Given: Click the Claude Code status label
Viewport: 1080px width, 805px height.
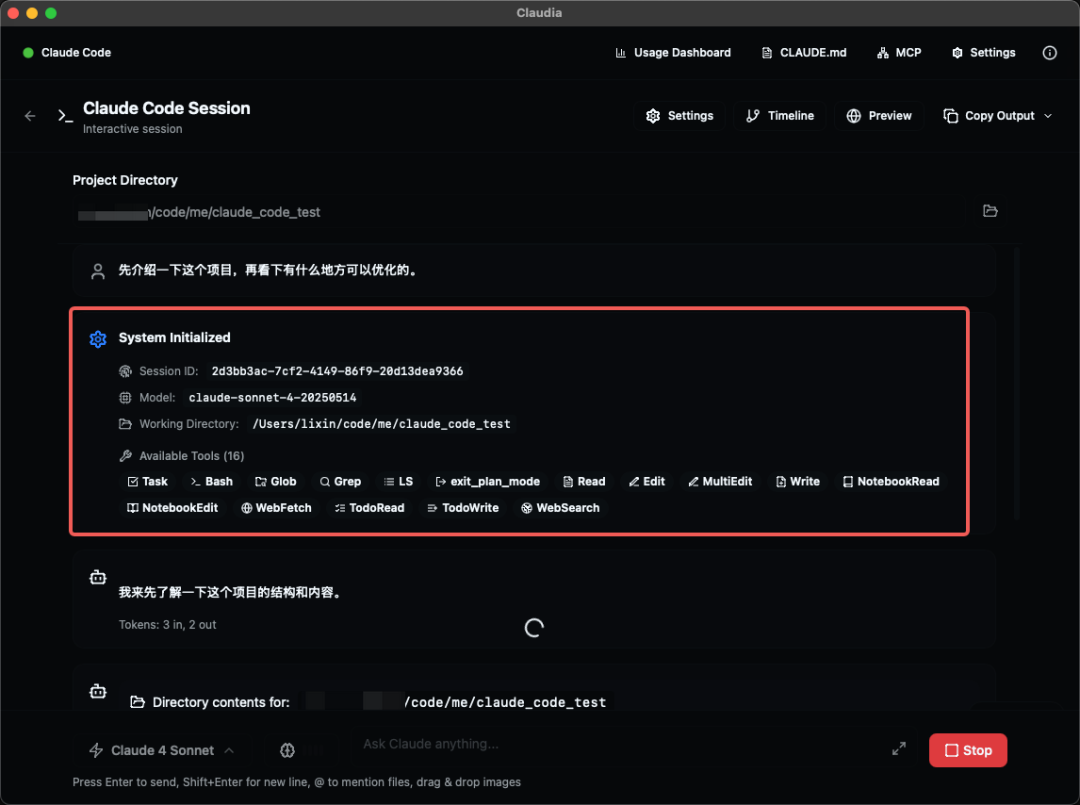Looking at the screenshot, I should tap(76, 53).
